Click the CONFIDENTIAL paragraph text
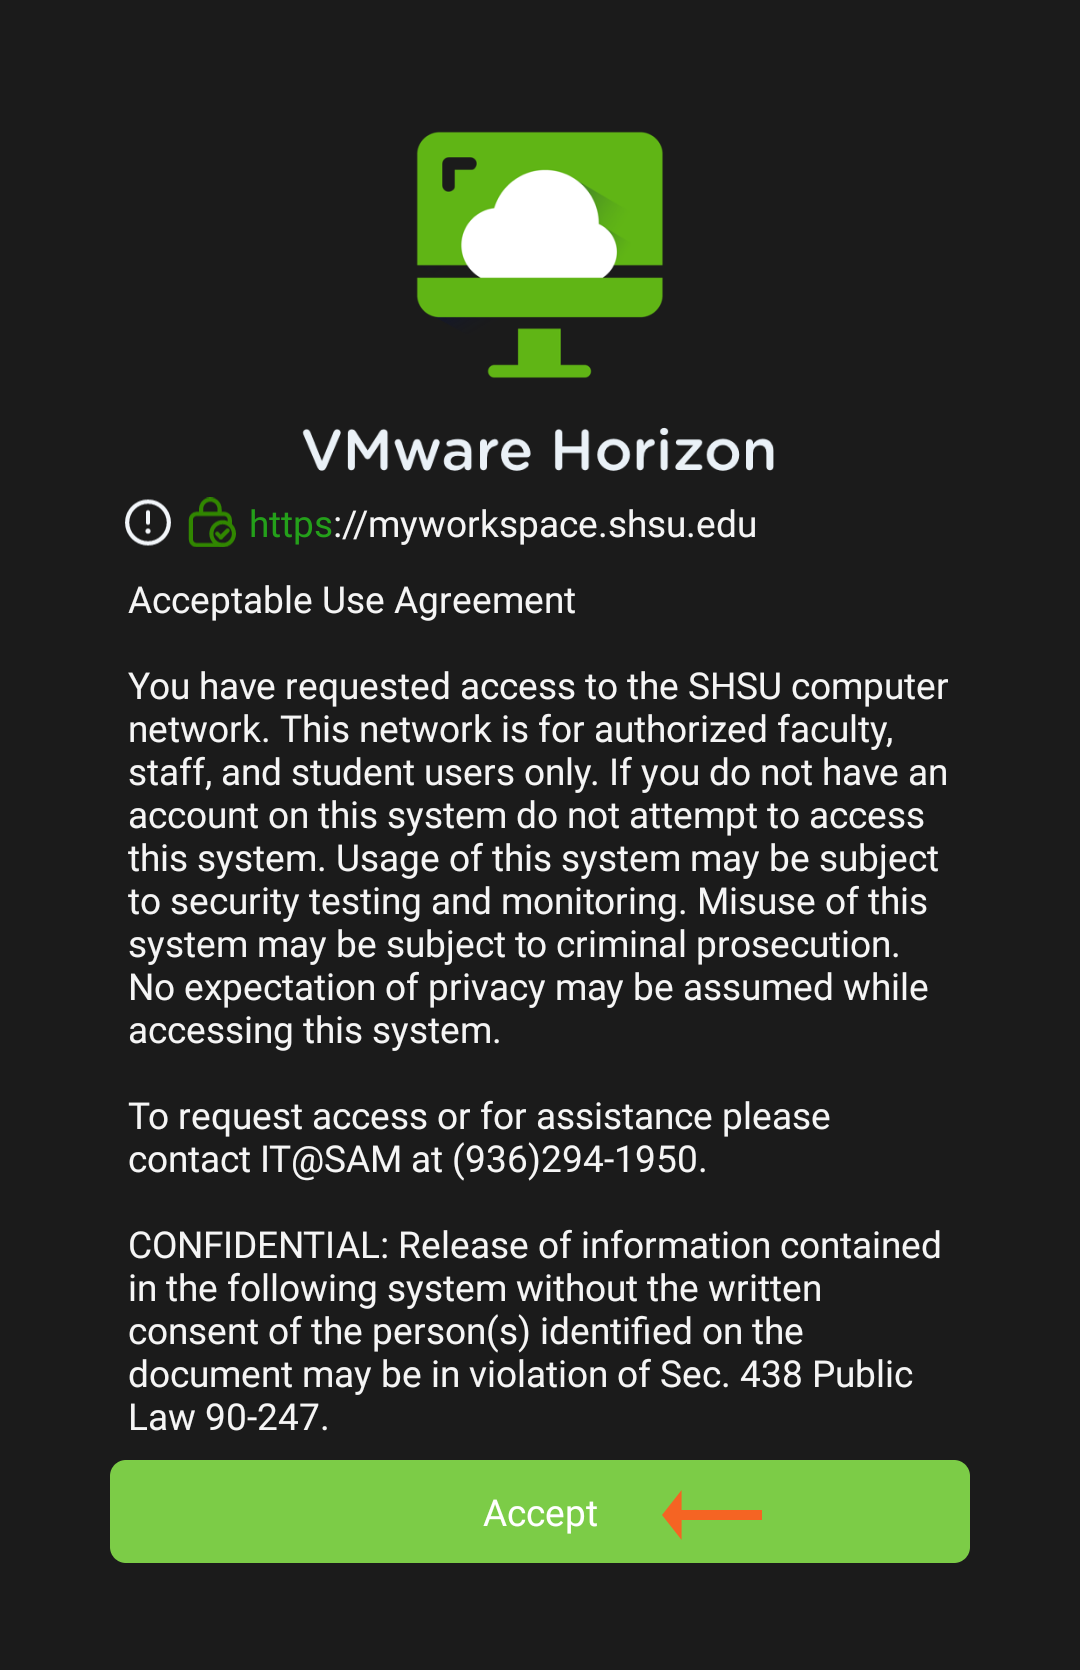This screenshot has width=1080, height=1670. (x=534, y=1330)
